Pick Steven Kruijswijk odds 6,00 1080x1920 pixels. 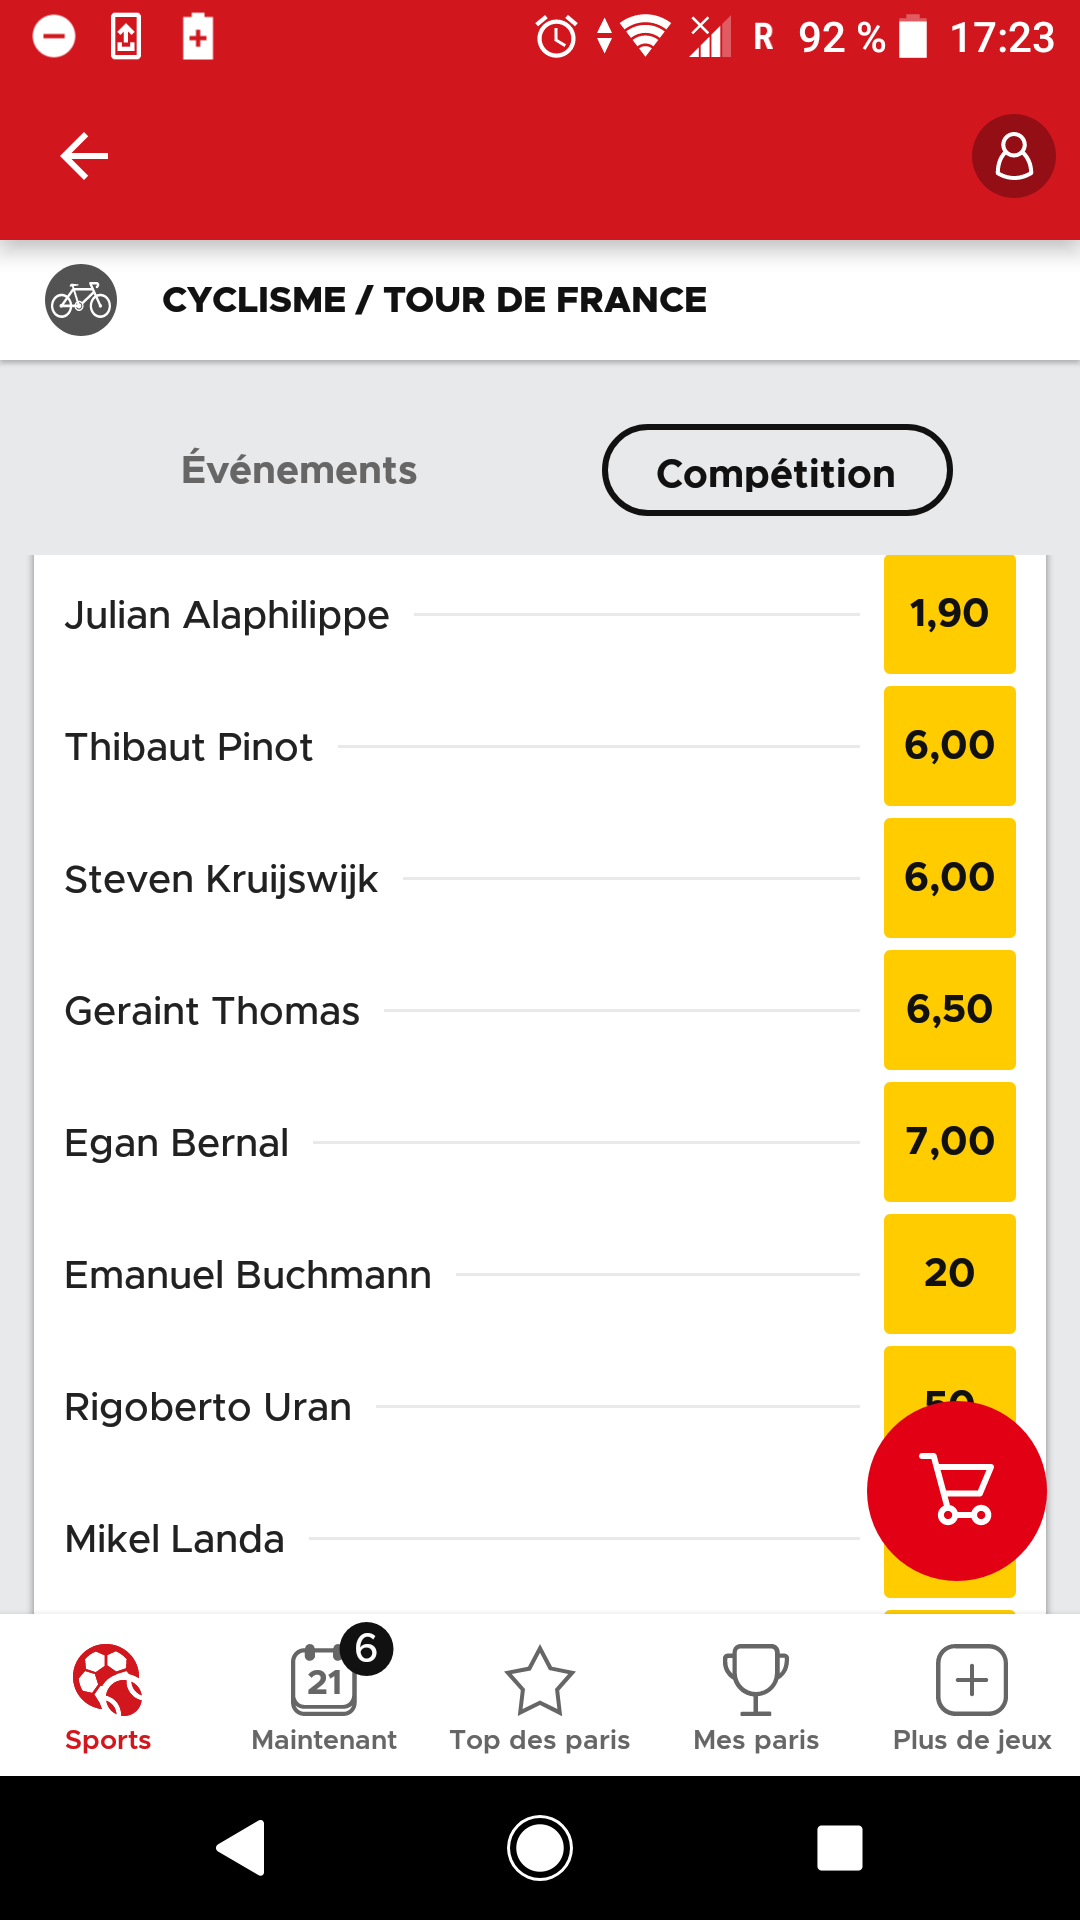(949, 878)
